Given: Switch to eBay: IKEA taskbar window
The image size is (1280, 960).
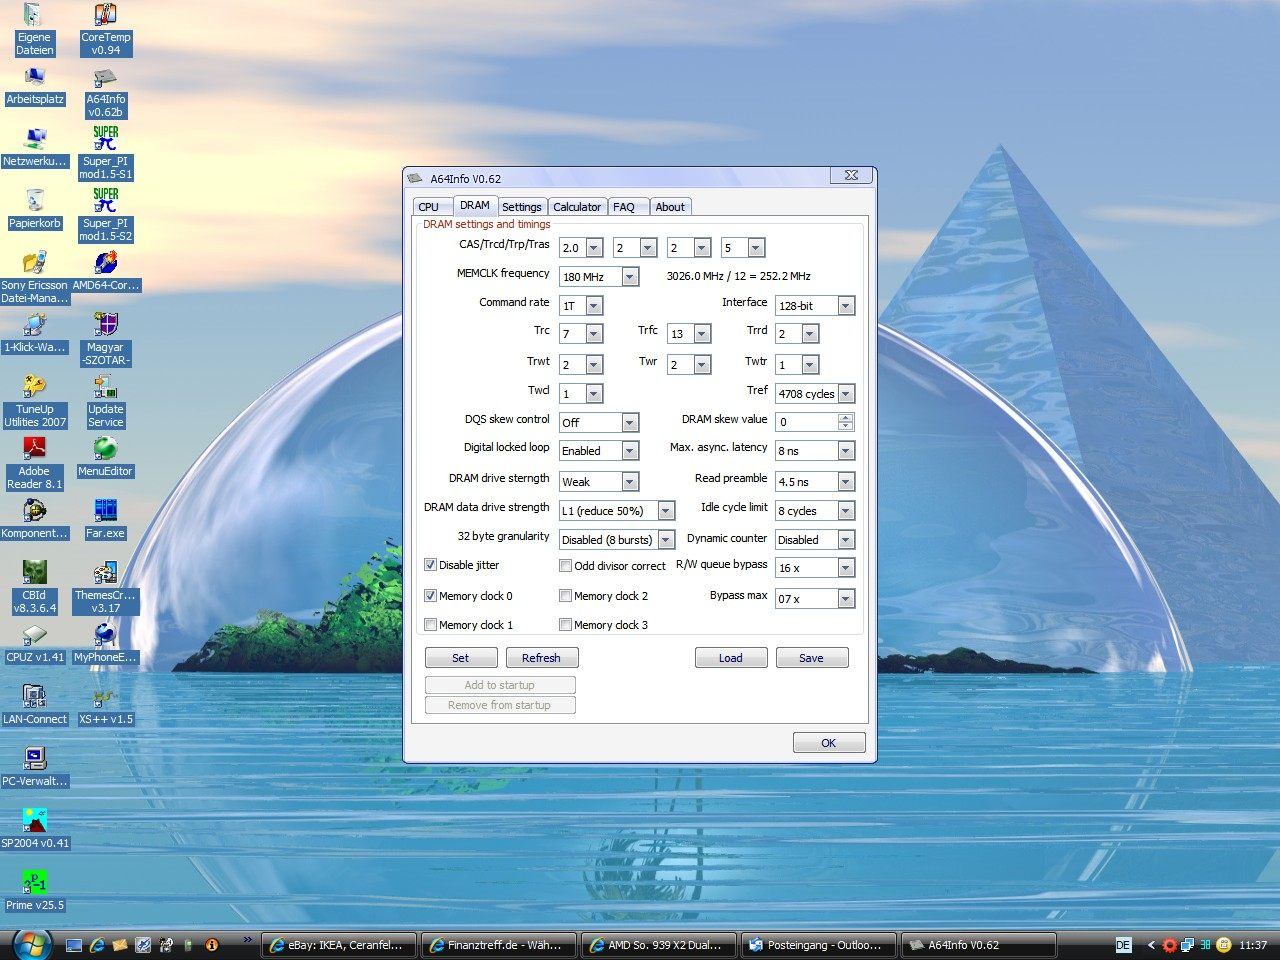Looking at the screenshot, I should pyautogui.click(x=338, y=945).
